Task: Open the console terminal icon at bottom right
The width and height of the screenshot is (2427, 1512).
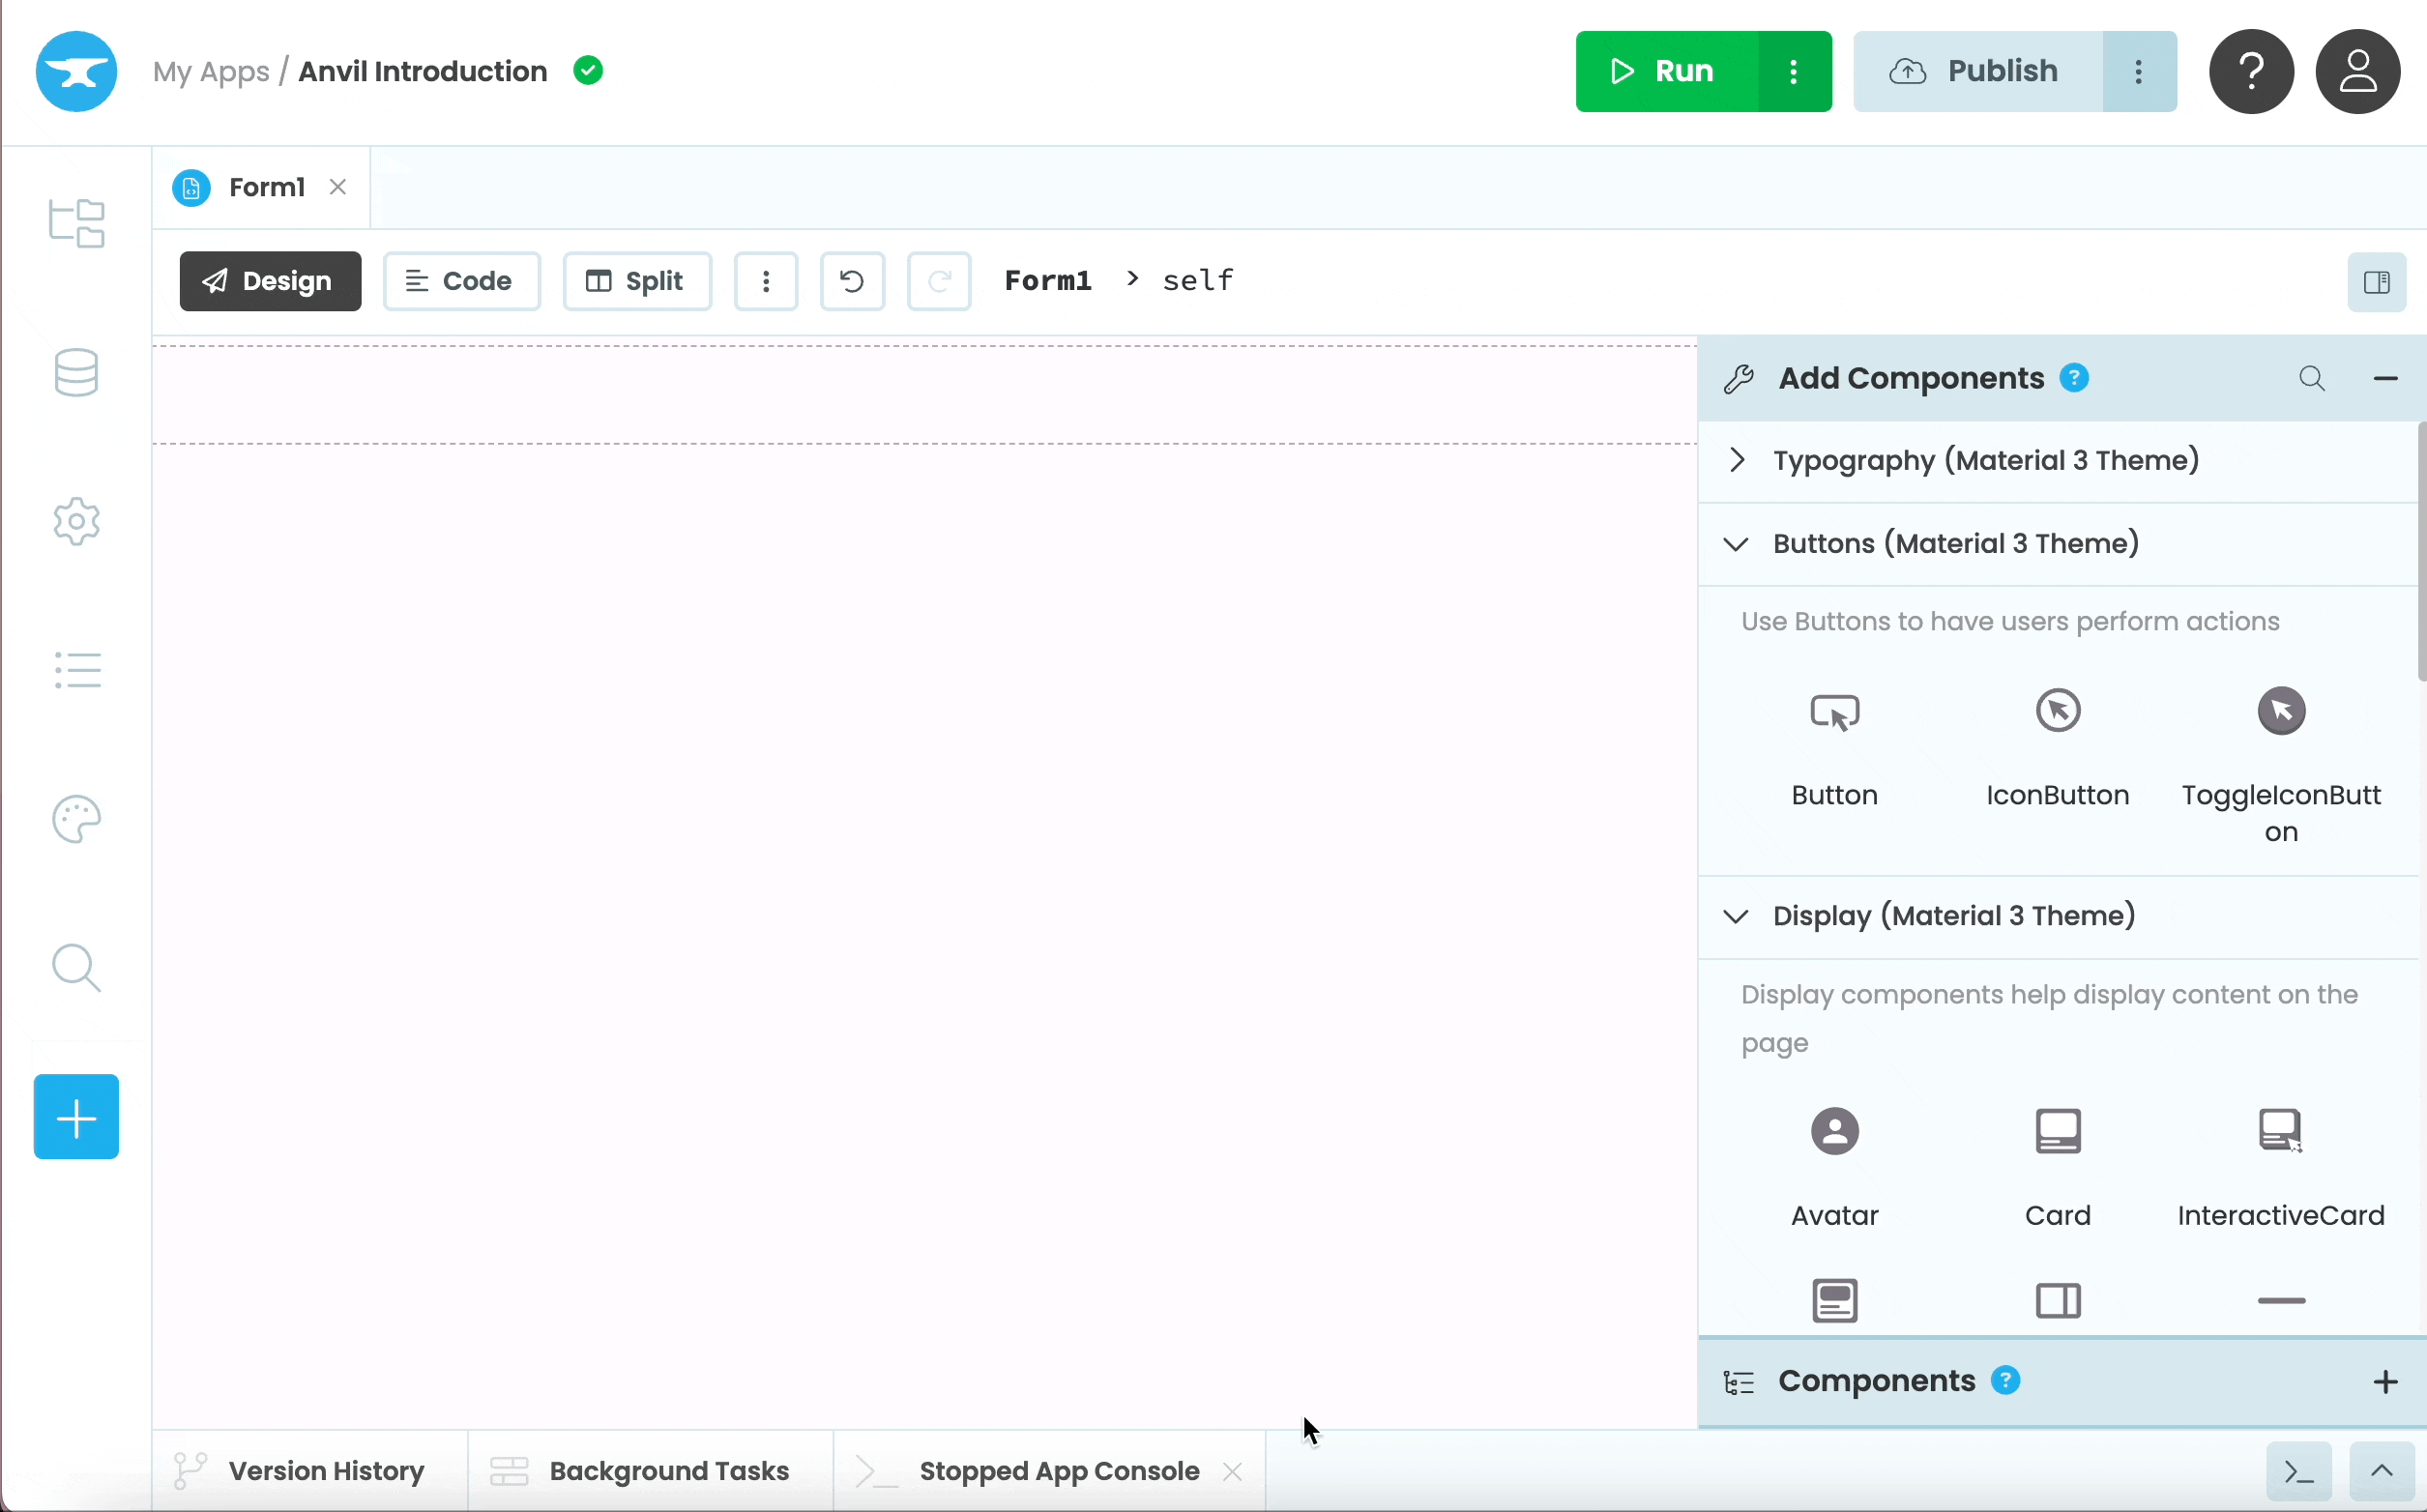Action: (x=2299, y=1471)
